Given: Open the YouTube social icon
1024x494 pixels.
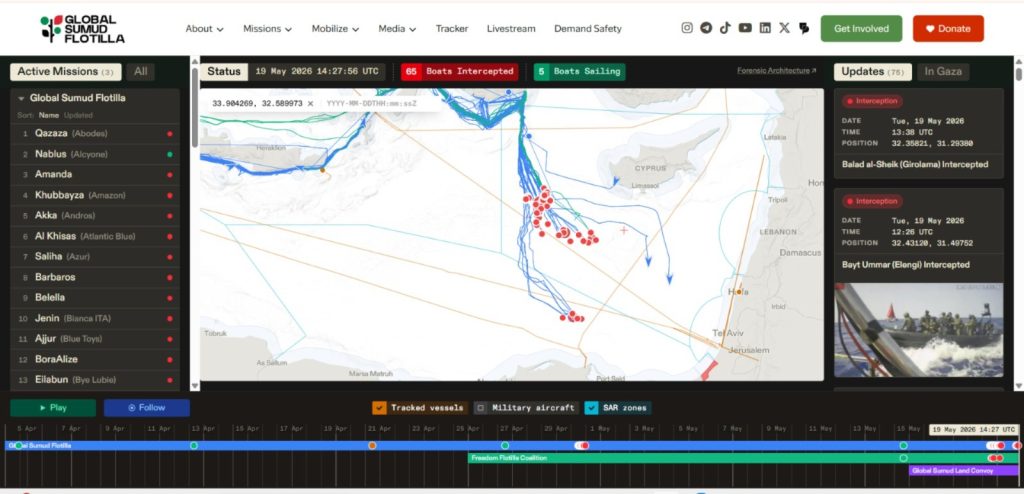Looking at the screenshot, I should coord(745,28).
